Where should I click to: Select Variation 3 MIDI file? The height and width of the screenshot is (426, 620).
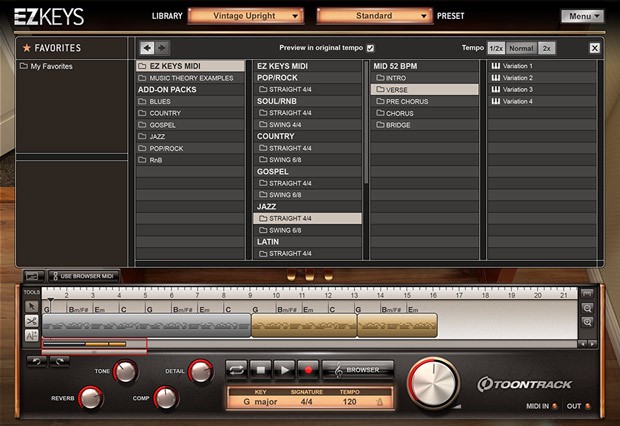click(x=542, y=89)
